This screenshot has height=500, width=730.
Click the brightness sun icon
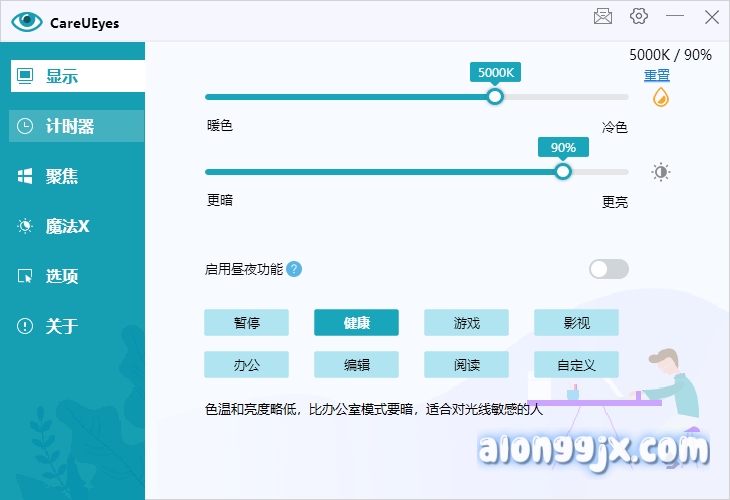(660, 172)
